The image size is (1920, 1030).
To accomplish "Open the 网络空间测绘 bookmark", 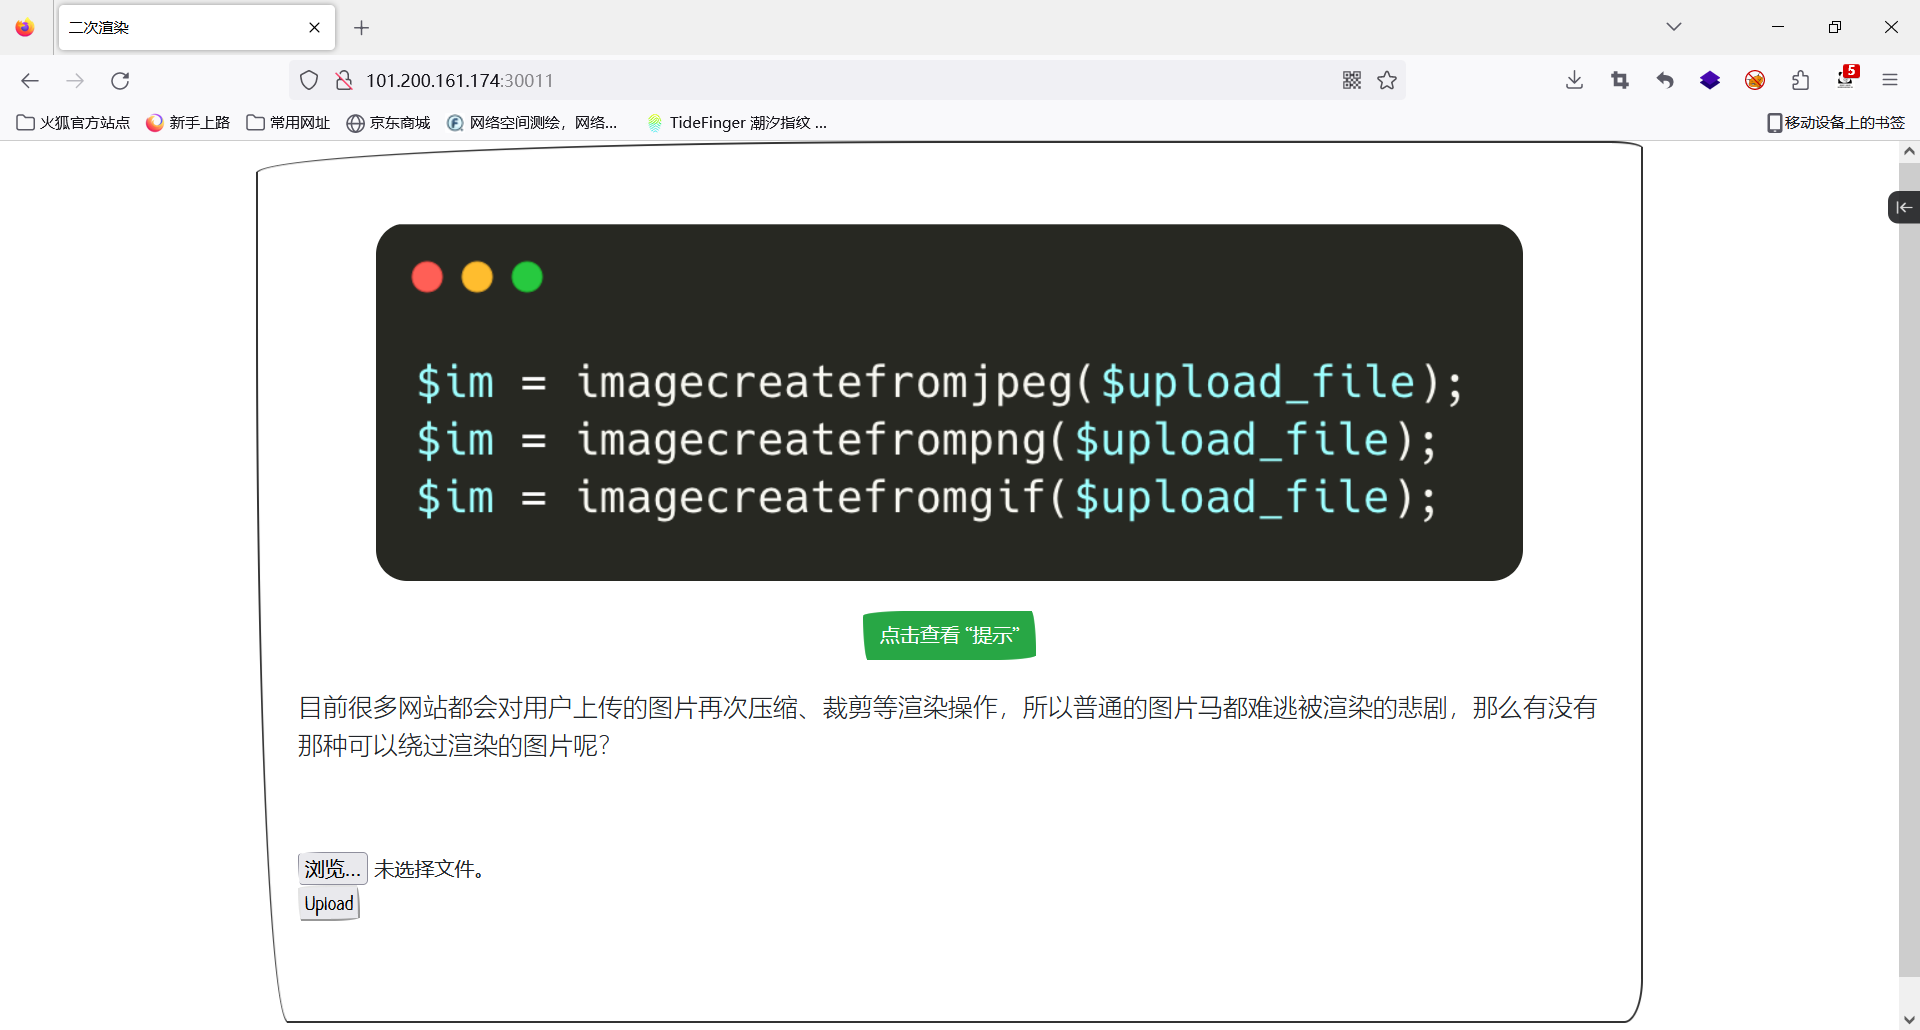I will point(532,123).
